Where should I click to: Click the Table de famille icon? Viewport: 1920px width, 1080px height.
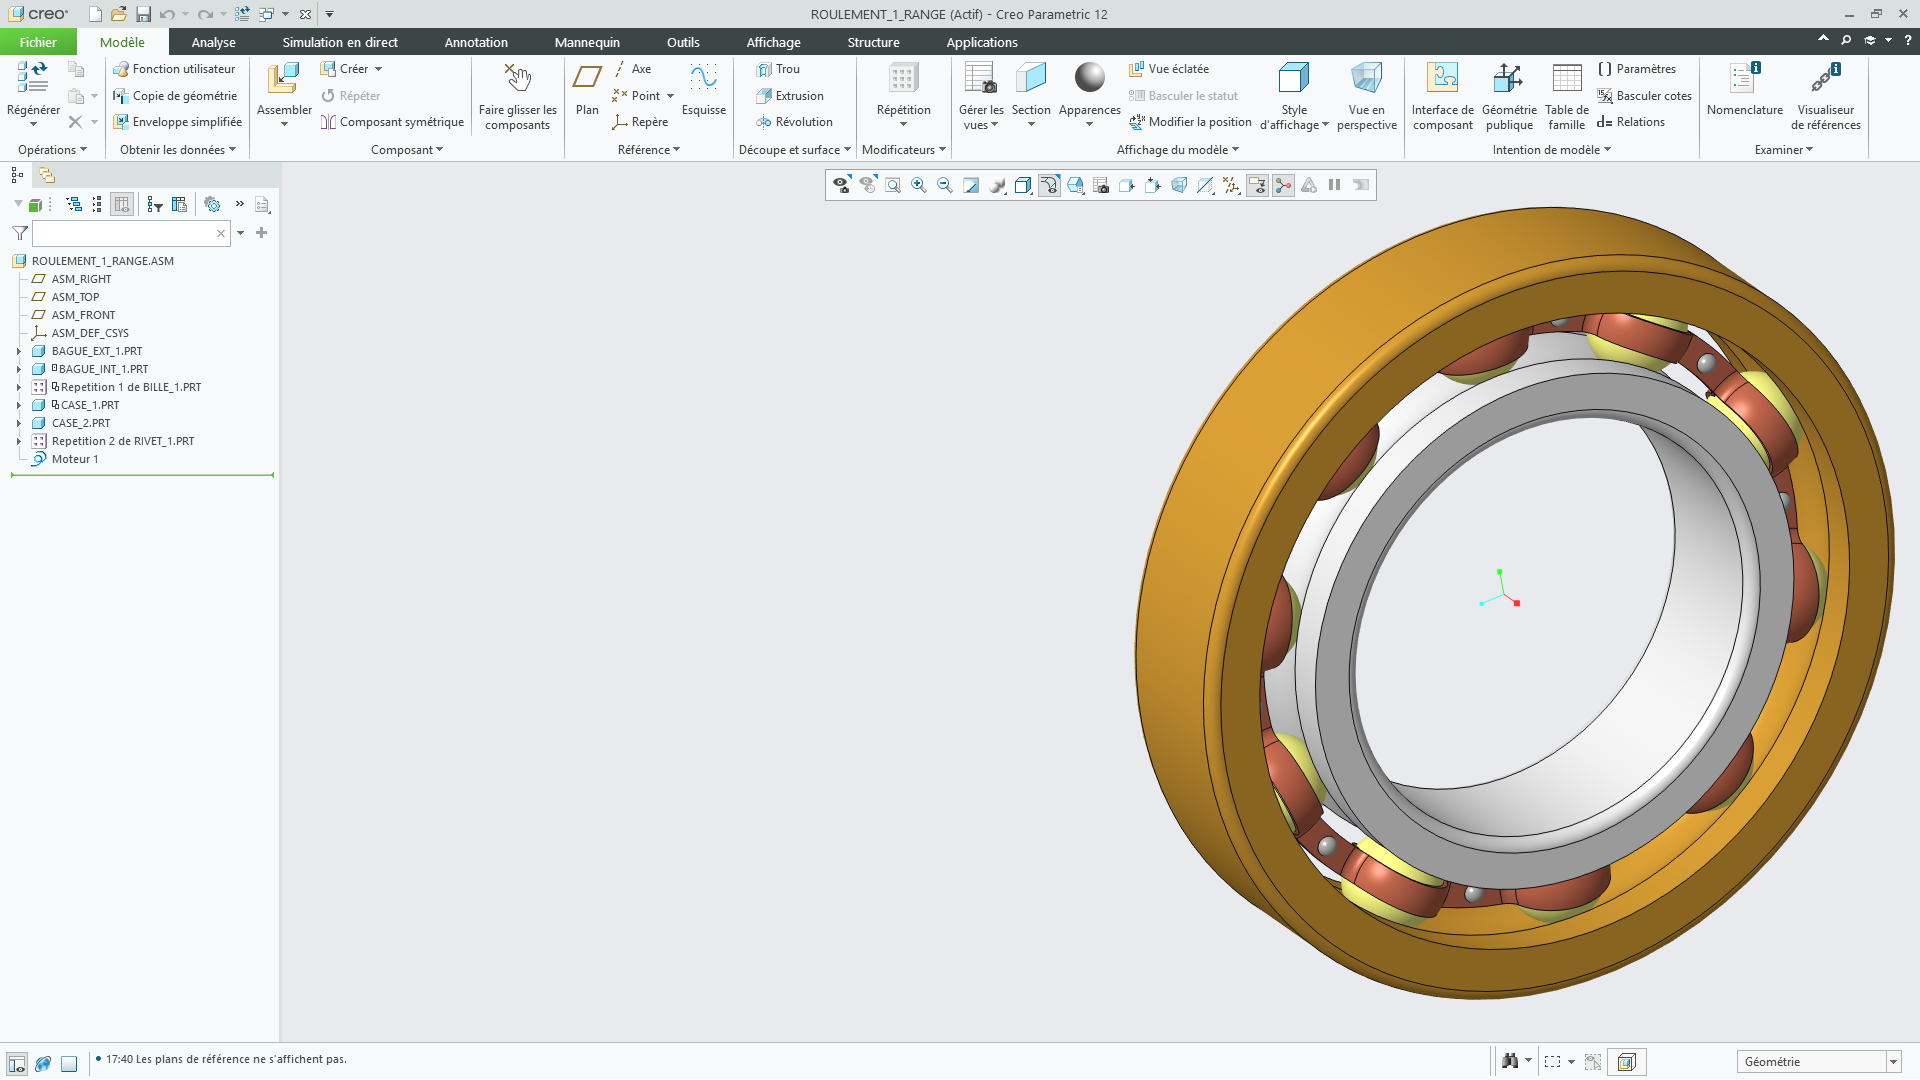1566,78
